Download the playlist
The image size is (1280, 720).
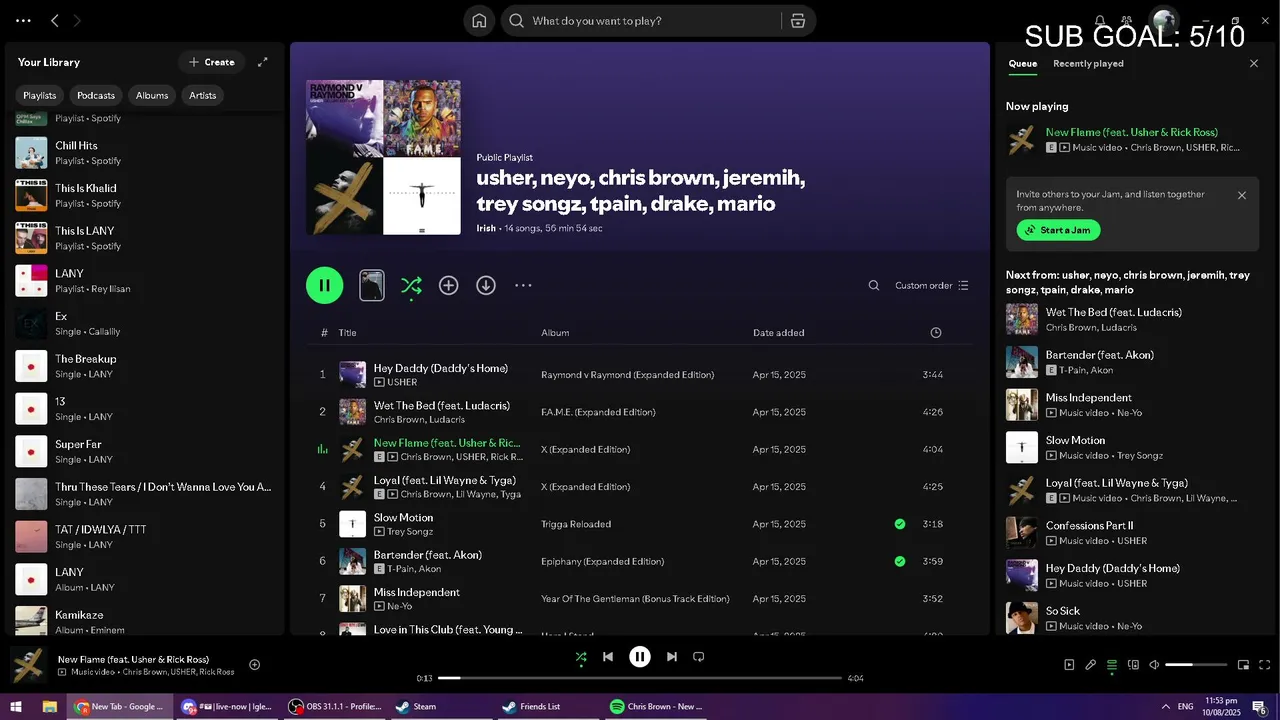click(x=486, y=285)
